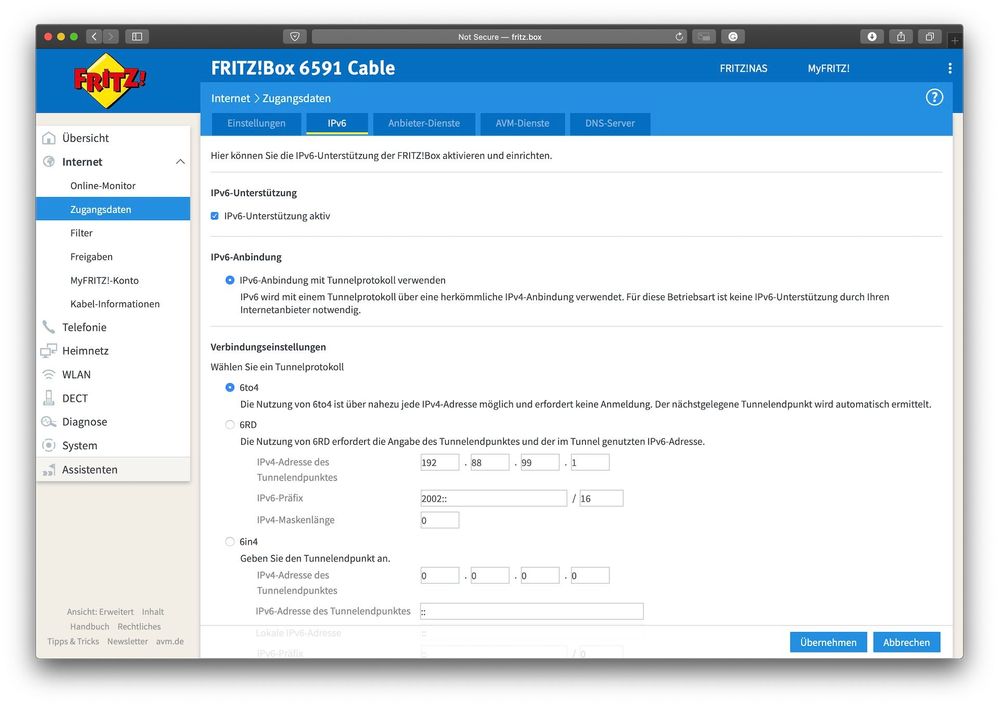The width and height of the screenshot is (999, 706).
Task: Click the Assistenten icon
Action: tap(48, 470)
